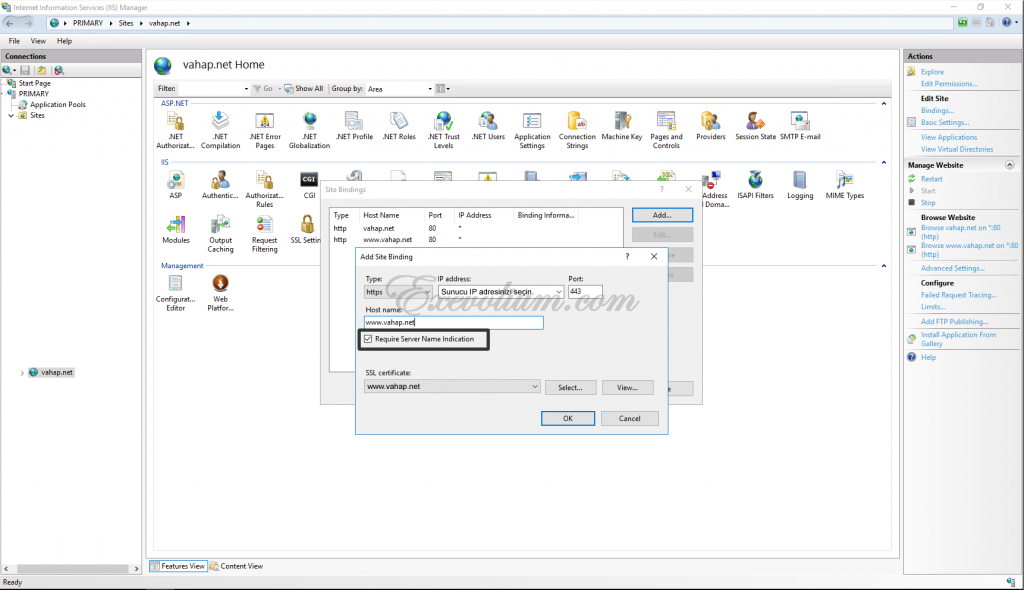The height and width of the screenshot is (590, 1024).
Task: Open the File menu
Action: click(x=14, y=41)
